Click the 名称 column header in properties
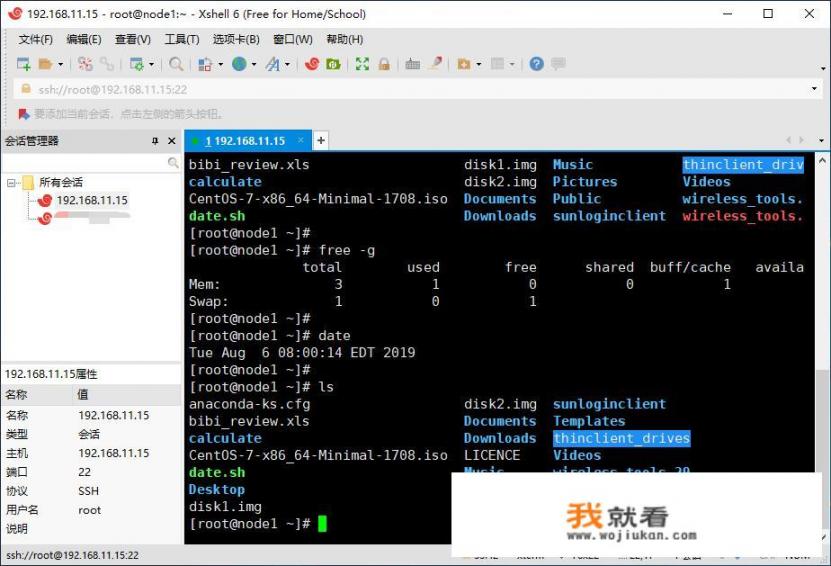831x566 pixels. tap(36, 395)
